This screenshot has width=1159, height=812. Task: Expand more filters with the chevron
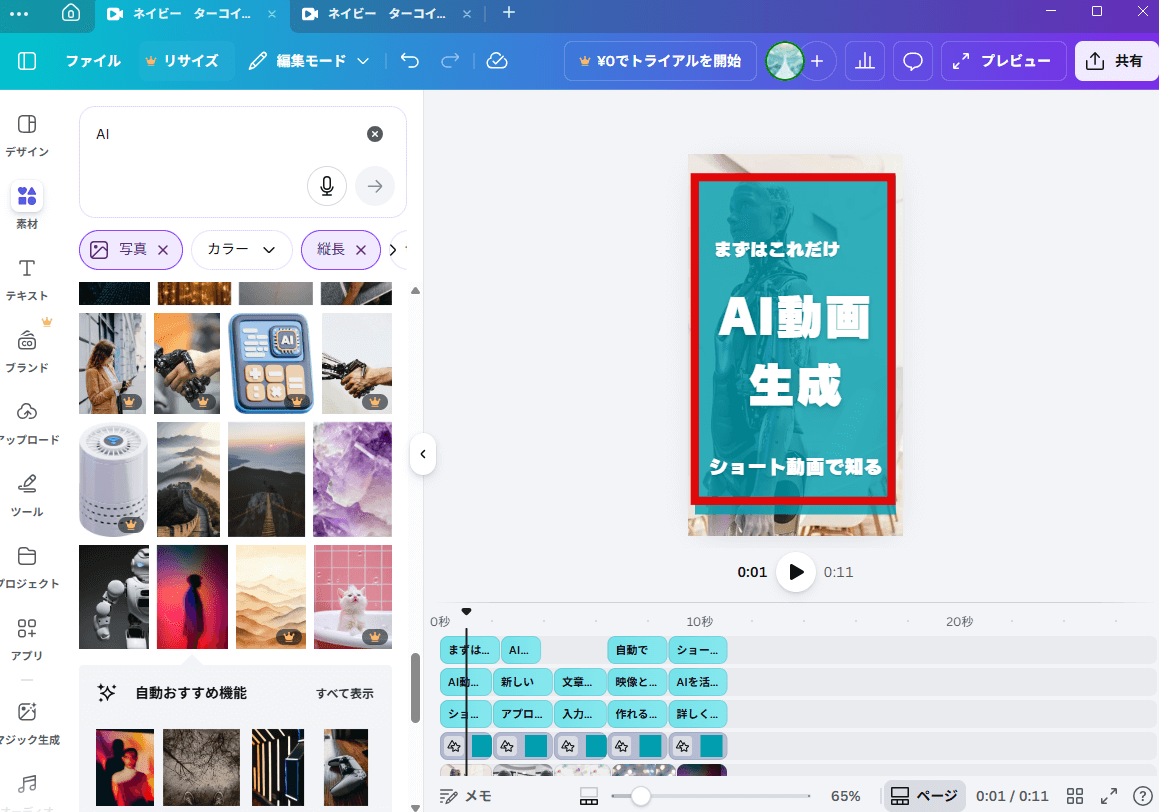coord(392,249)
